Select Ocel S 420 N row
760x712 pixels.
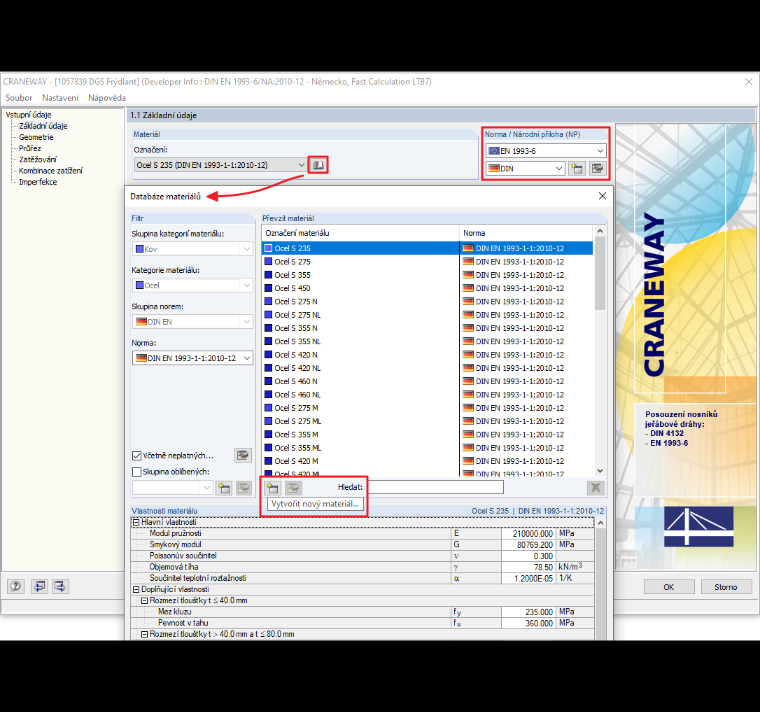pyautogui.click(x=428, y=355)
